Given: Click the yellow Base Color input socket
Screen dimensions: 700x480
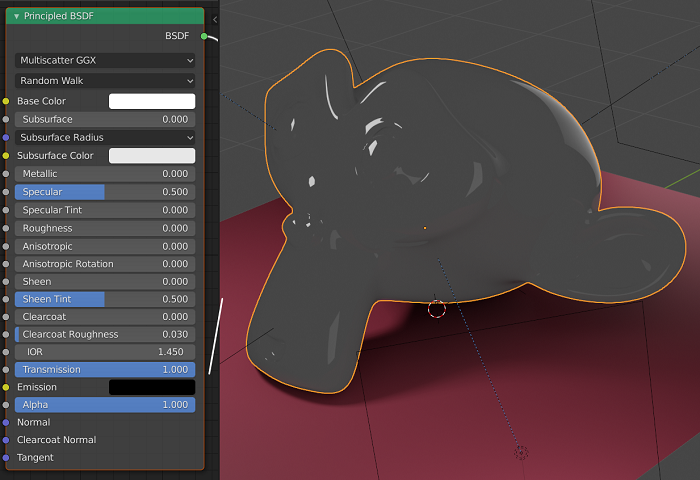Looking at the screenshot, I should pyautogui.click(x=6, y=101).
